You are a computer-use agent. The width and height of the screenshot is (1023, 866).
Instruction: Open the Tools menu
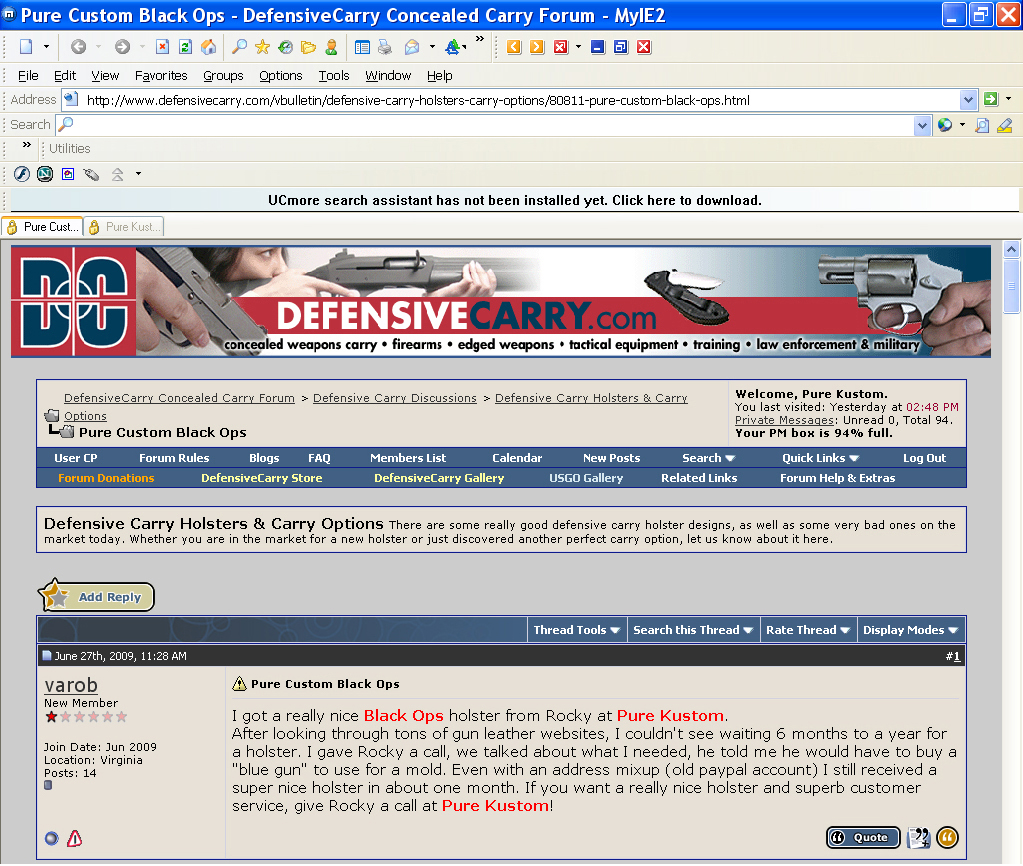(x=334, y=76)
